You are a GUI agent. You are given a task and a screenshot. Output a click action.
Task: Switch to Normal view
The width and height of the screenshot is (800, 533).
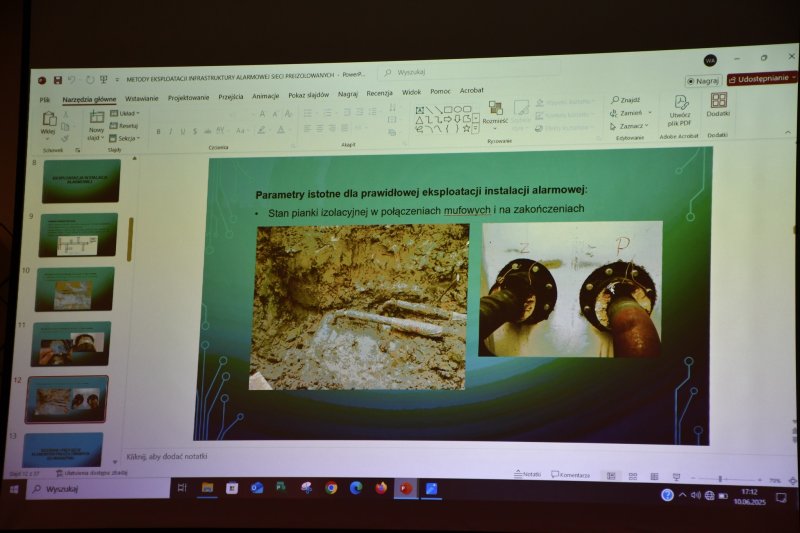611,476
